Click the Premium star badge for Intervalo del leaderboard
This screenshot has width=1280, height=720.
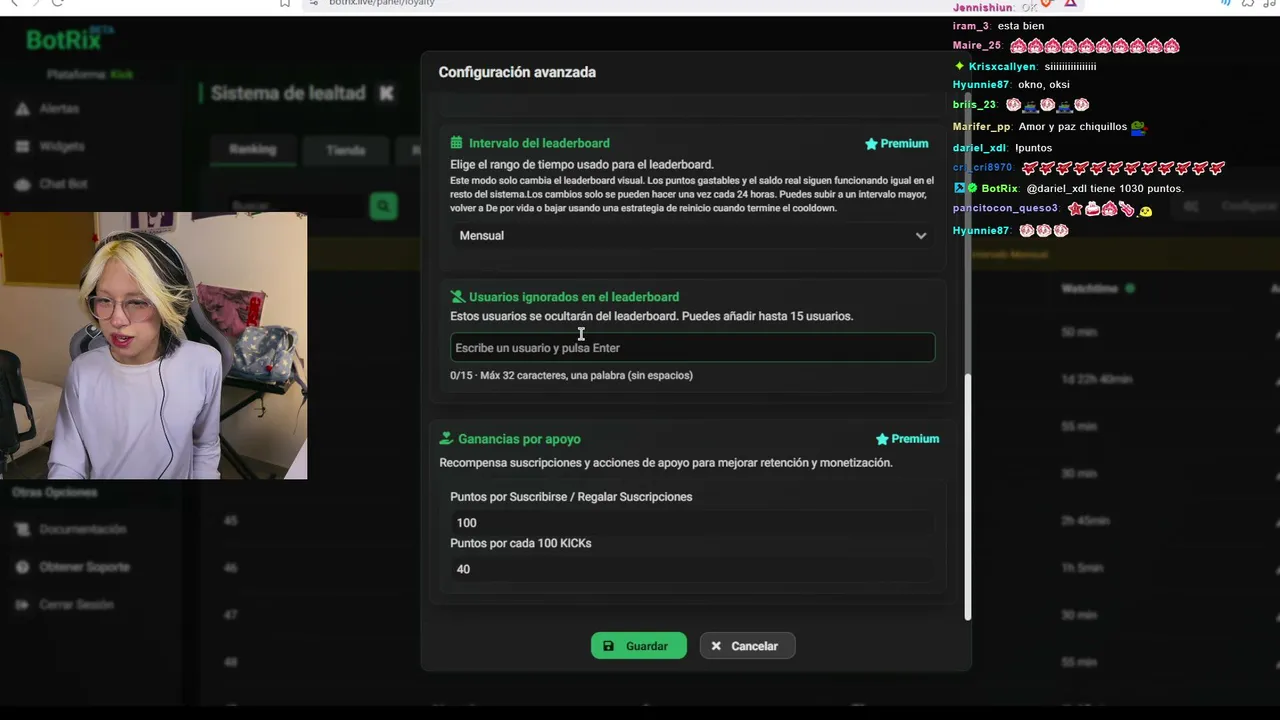click(896, 144)
